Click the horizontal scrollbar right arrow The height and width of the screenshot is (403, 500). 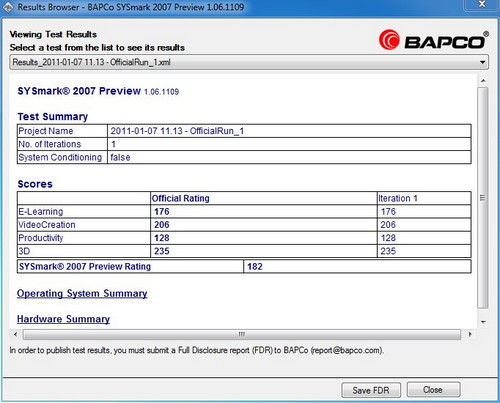[470, 334]
